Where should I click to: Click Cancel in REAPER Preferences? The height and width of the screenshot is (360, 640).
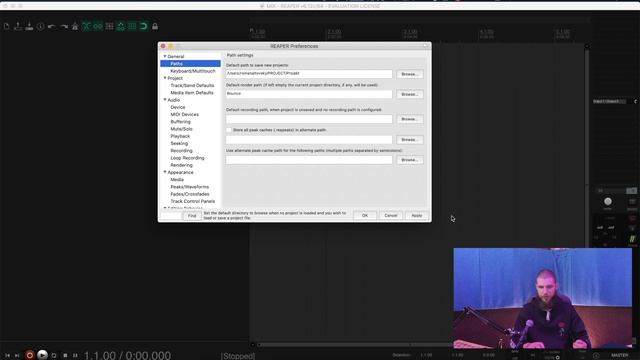(x=391, y=216)
